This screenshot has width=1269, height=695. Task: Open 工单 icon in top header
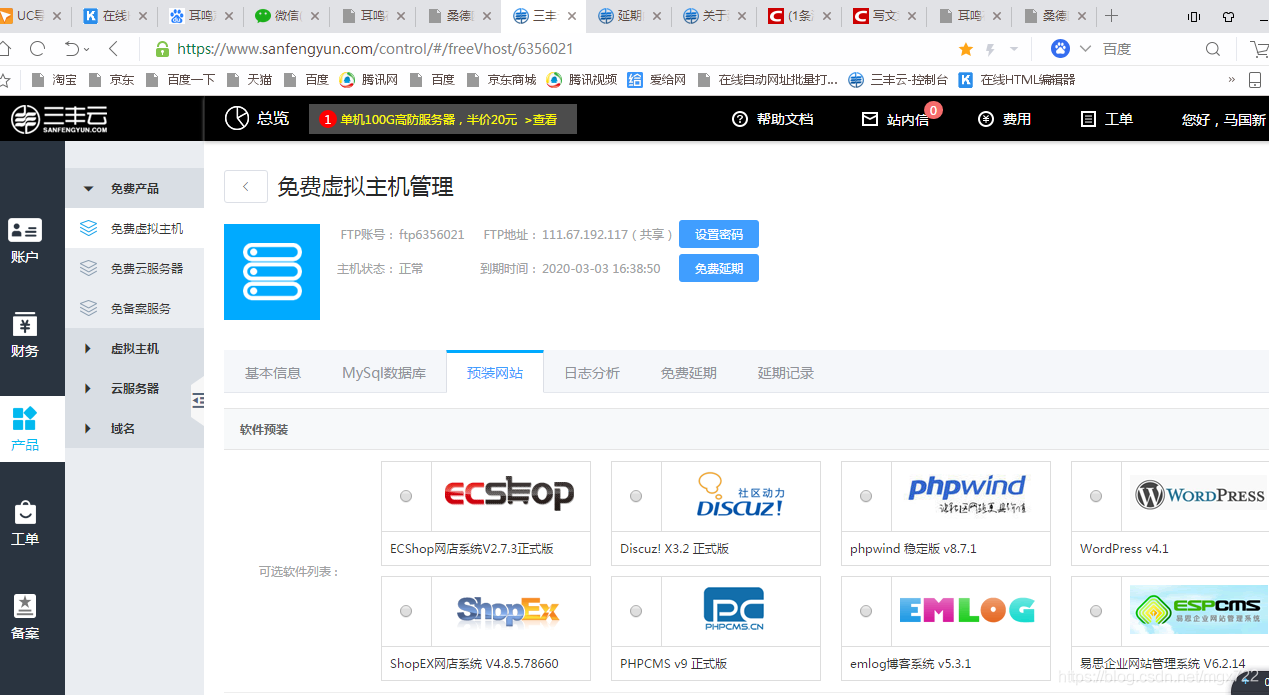pyautogui.click(x=1089, y=119)
